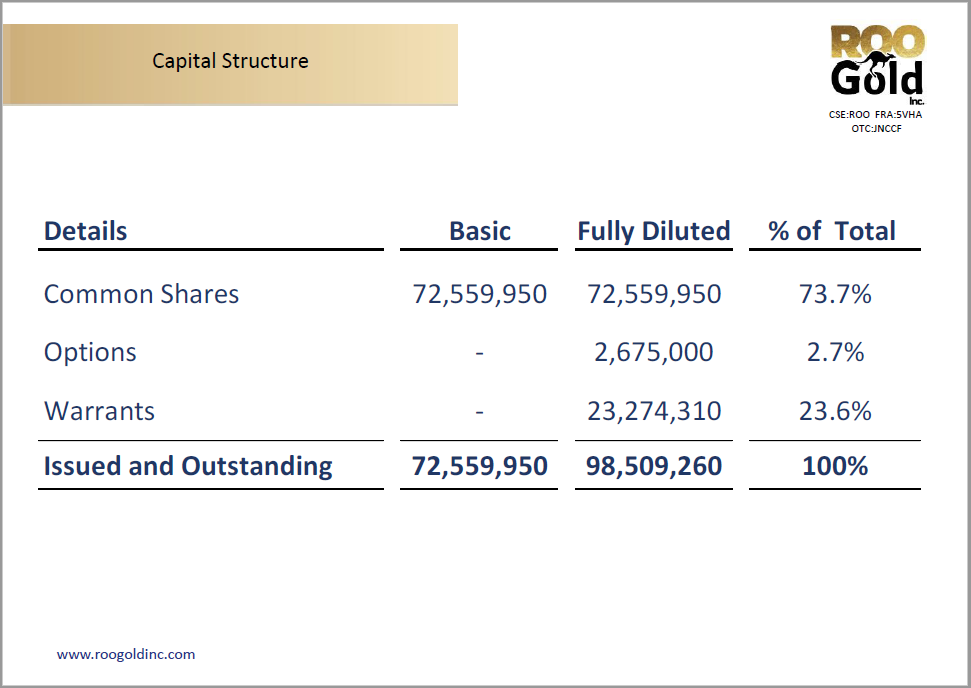Select the "Capital Structure" slide title
The image size is (971, 688).
230,61
